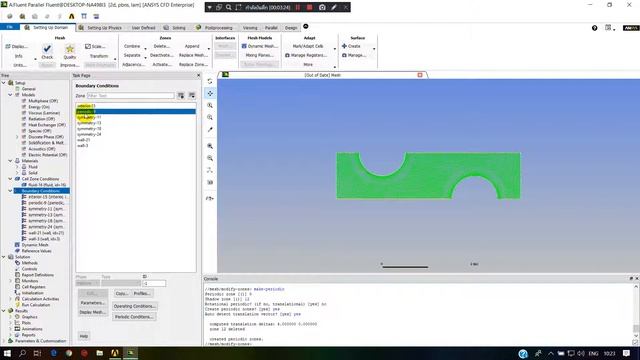Open the Combine dropdown arrow
The height and width of the screenshot is (360, 640).
coord(145,49)
